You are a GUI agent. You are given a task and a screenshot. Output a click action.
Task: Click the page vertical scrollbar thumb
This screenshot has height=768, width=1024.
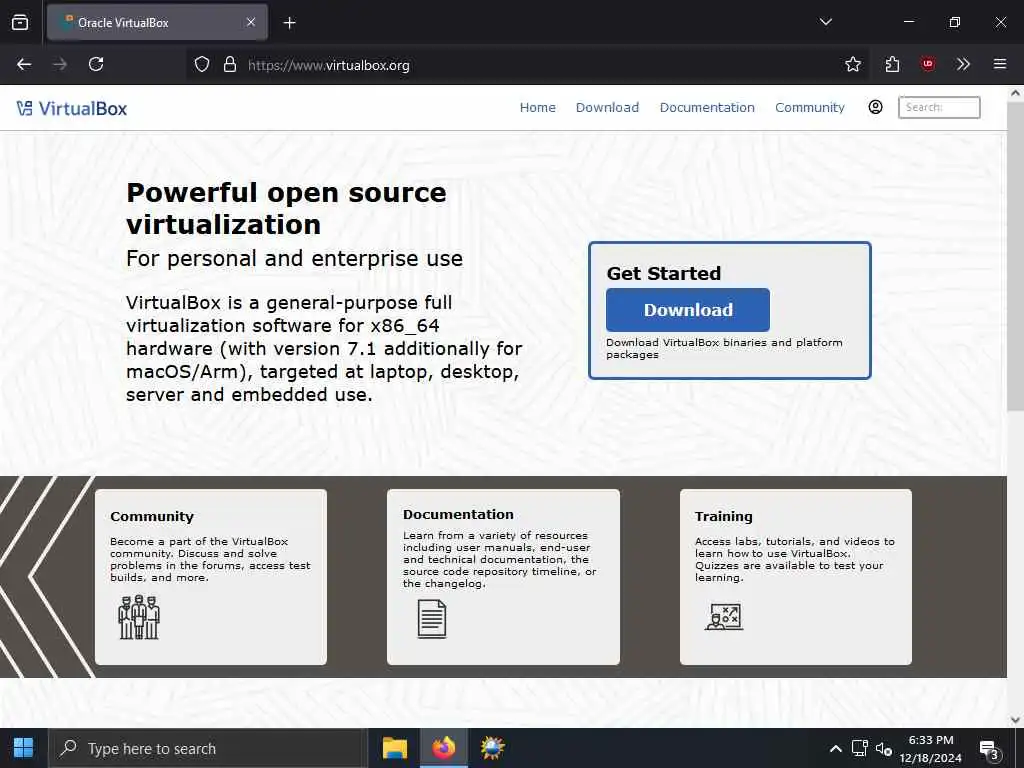(1015, 256)
